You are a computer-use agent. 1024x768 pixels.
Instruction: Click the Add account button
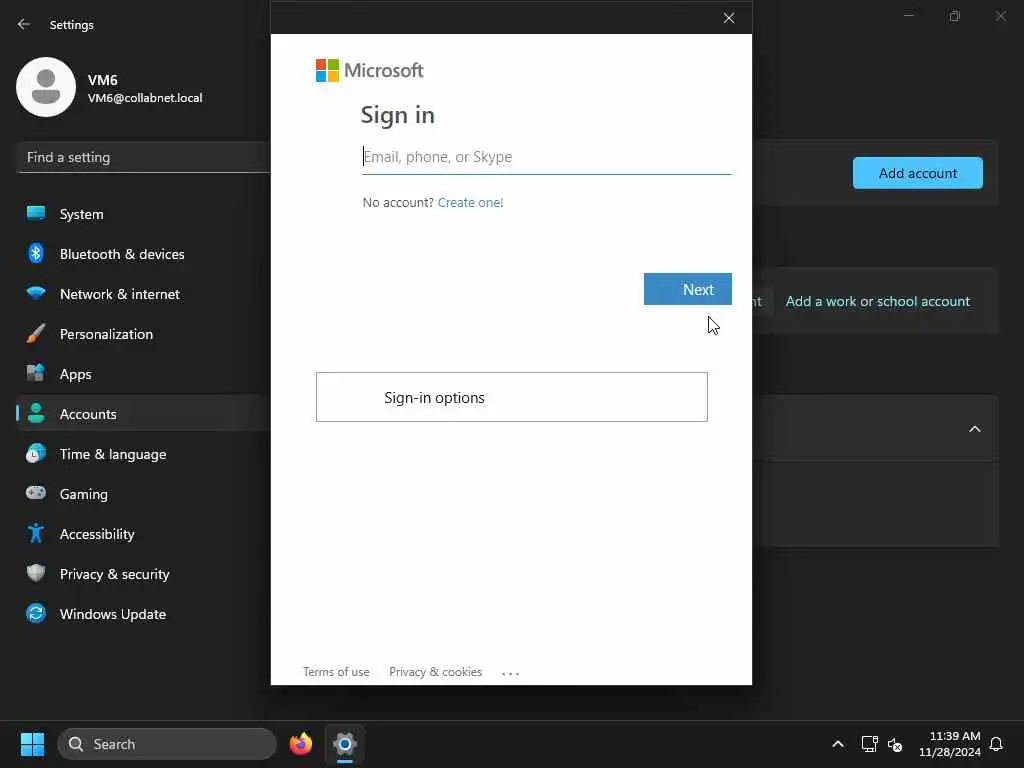coord(918,173)
